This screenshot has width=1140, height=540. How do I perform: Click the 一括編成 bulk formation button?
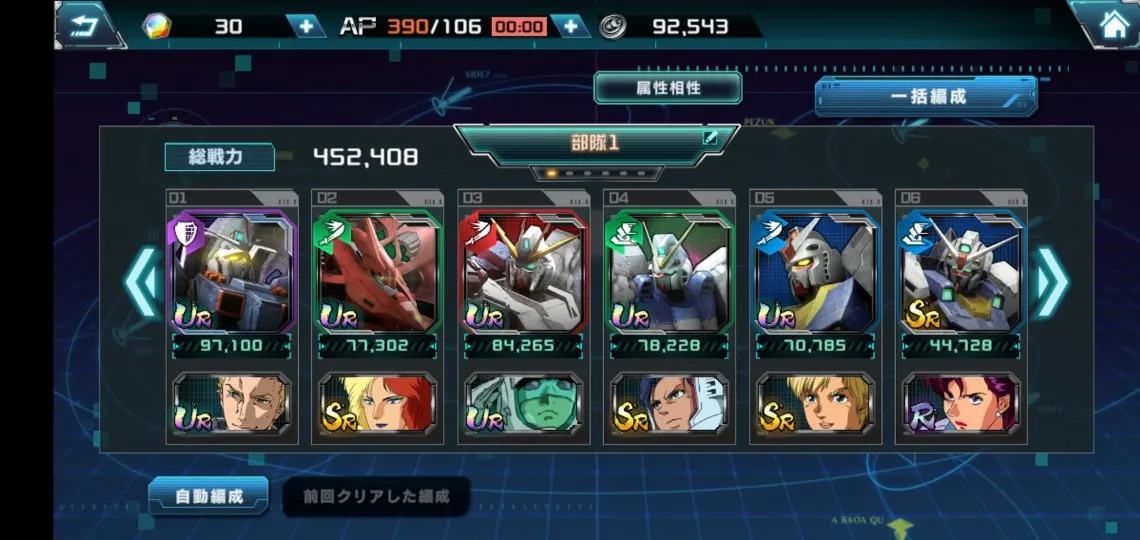[x=926, y=97]
